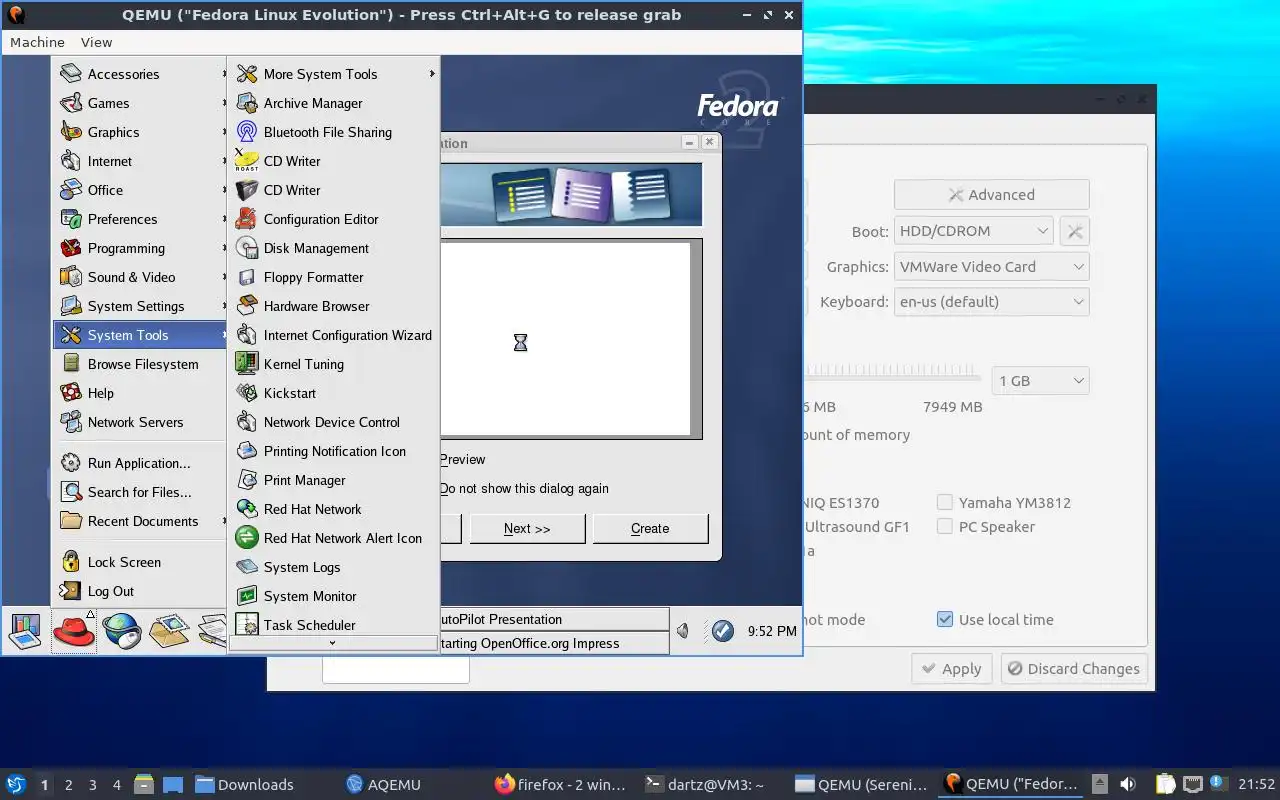1280x800 pixels.
Task: Select Log Out from main menu
Action: tap(140, 591)
